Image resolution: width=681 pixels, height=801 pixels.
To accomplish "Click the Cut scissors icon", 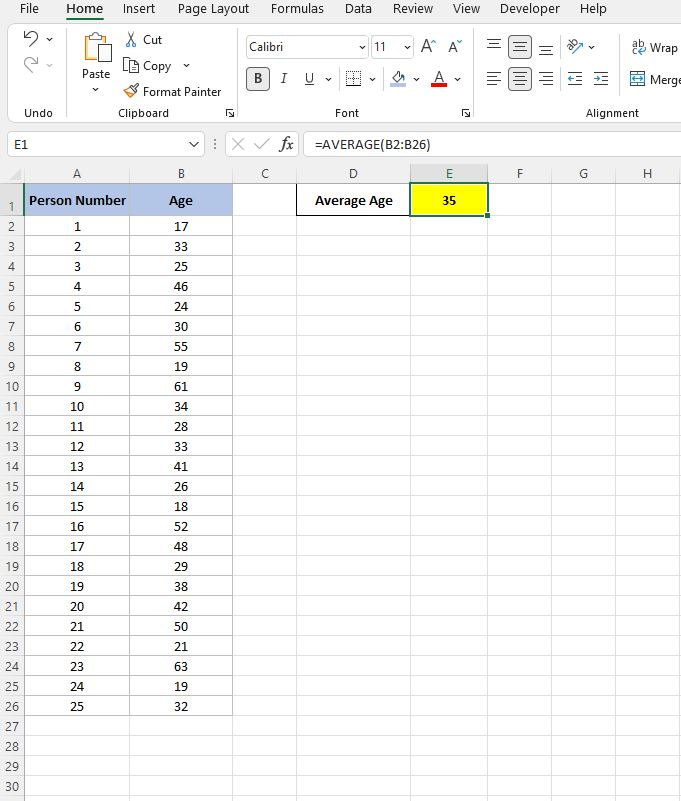I will pyautogui.click(x=131, y=39).
